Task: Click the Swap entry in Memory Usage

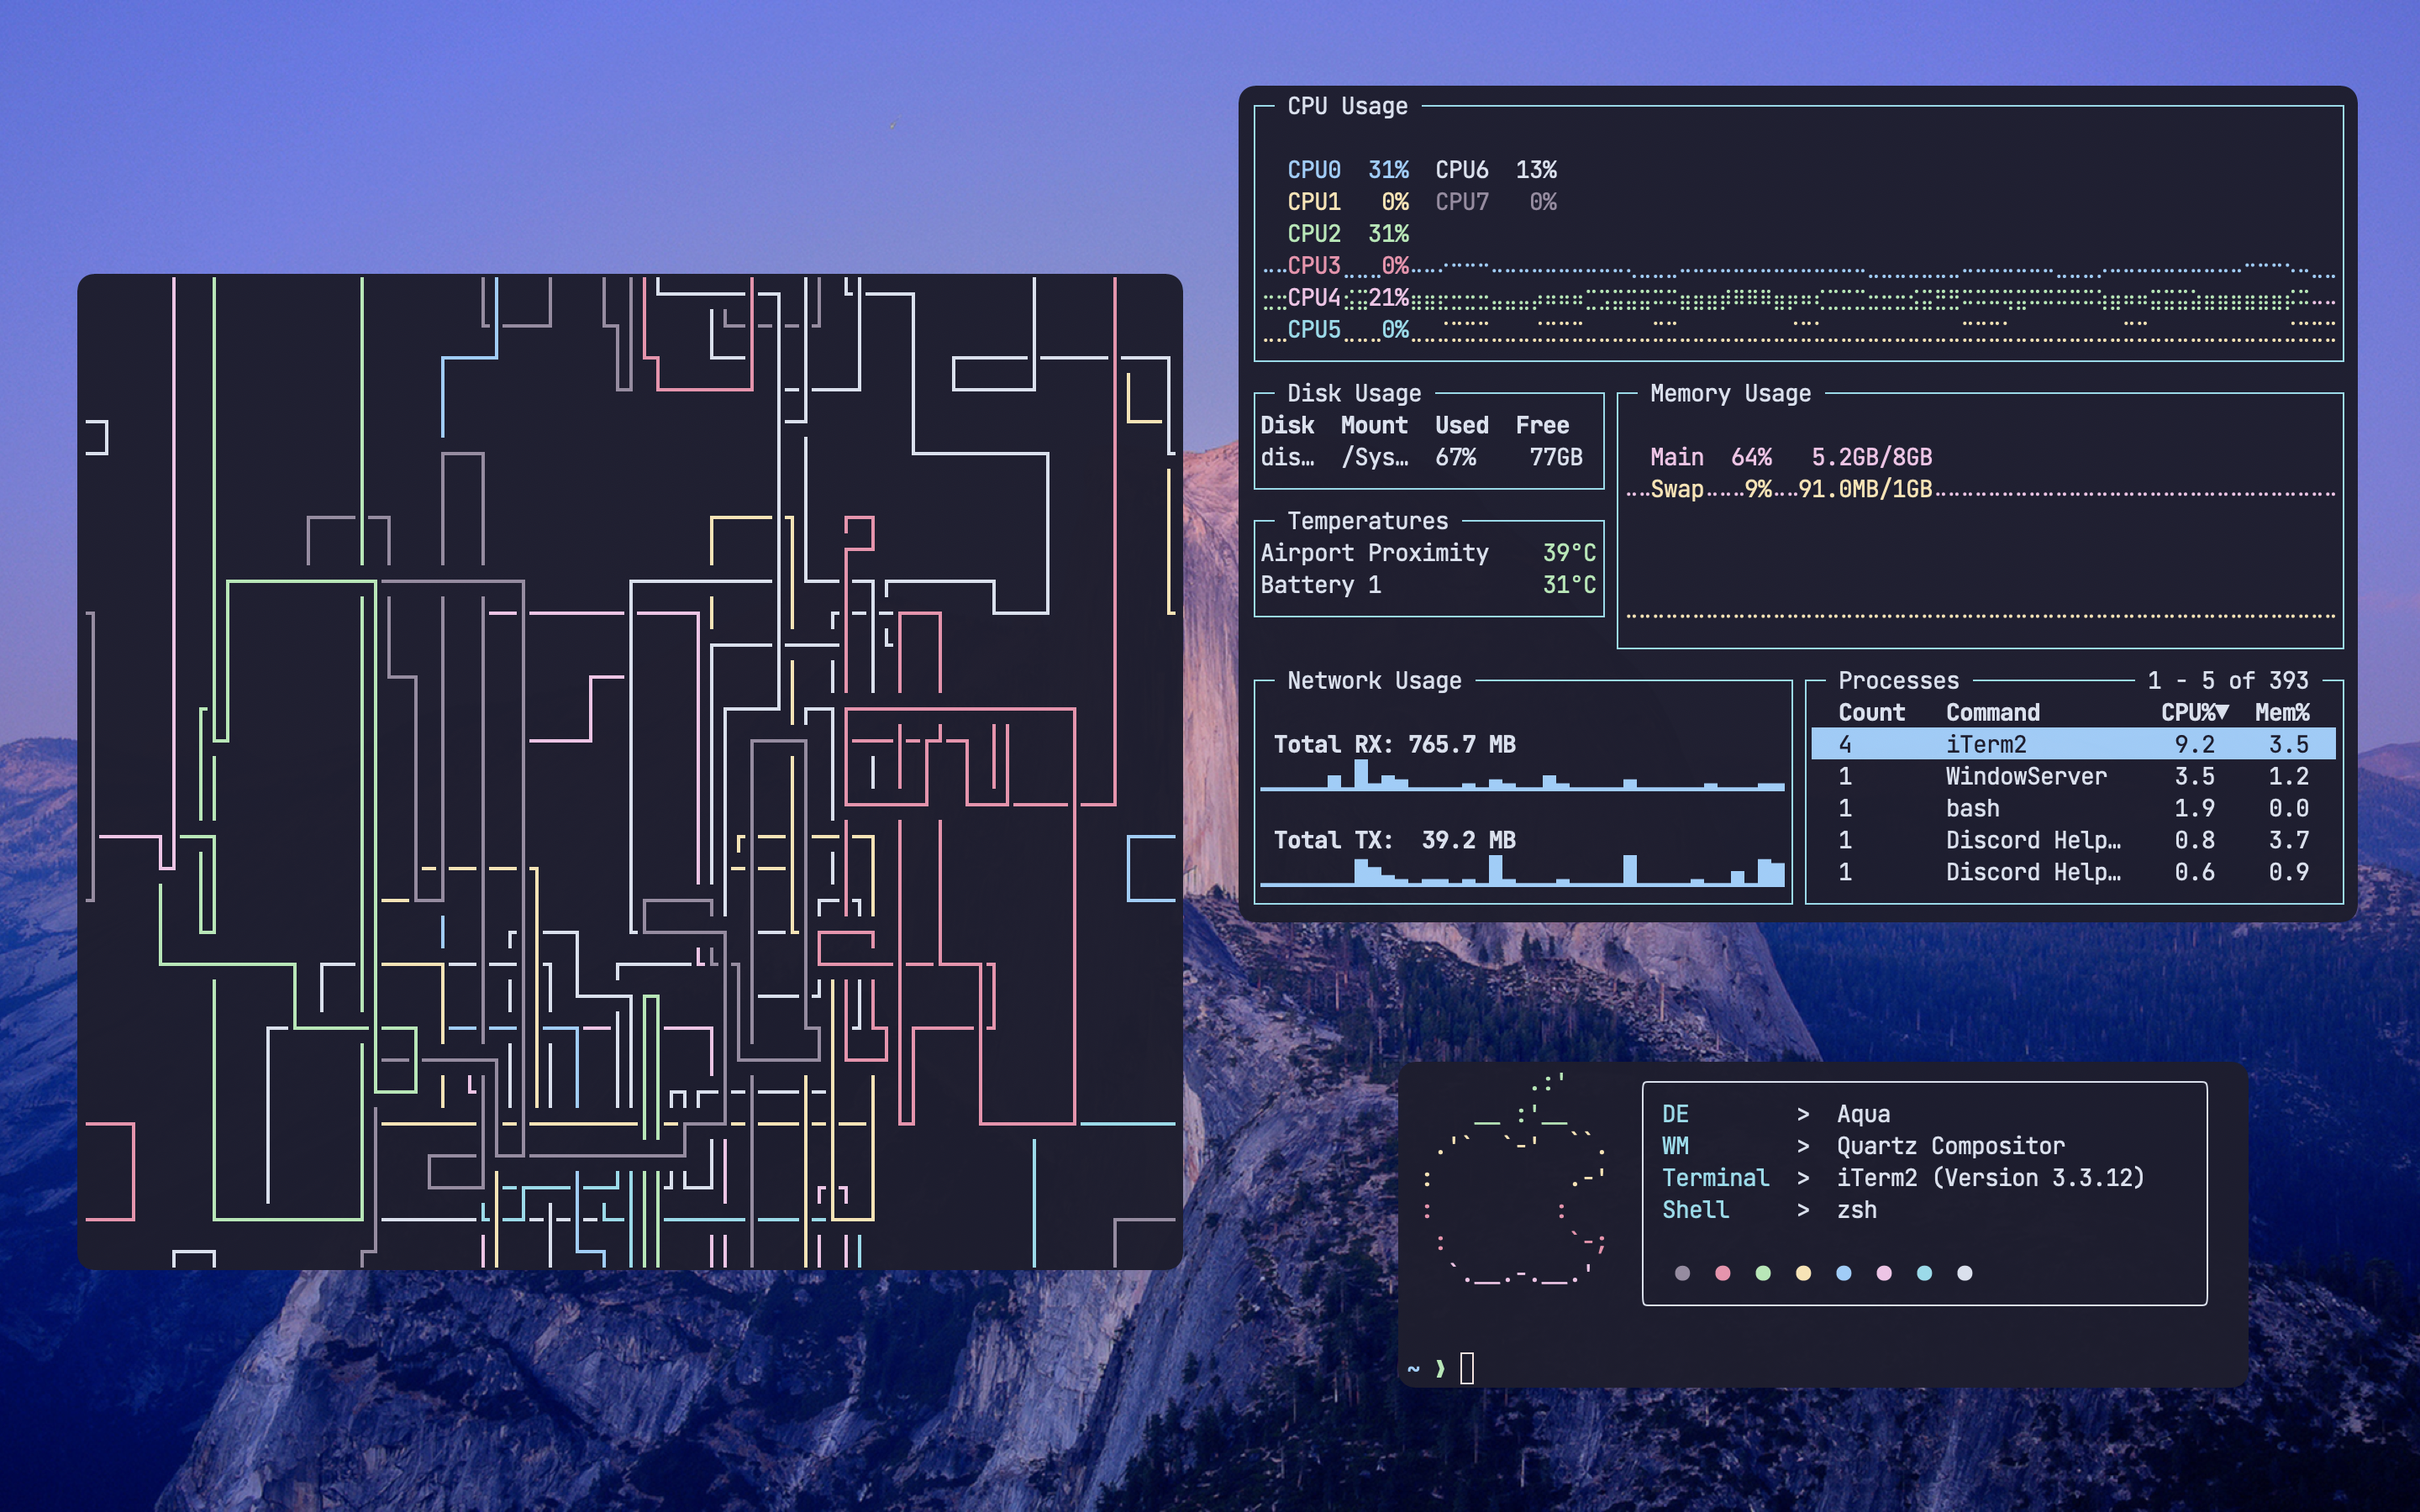Action: point(1676,489)
